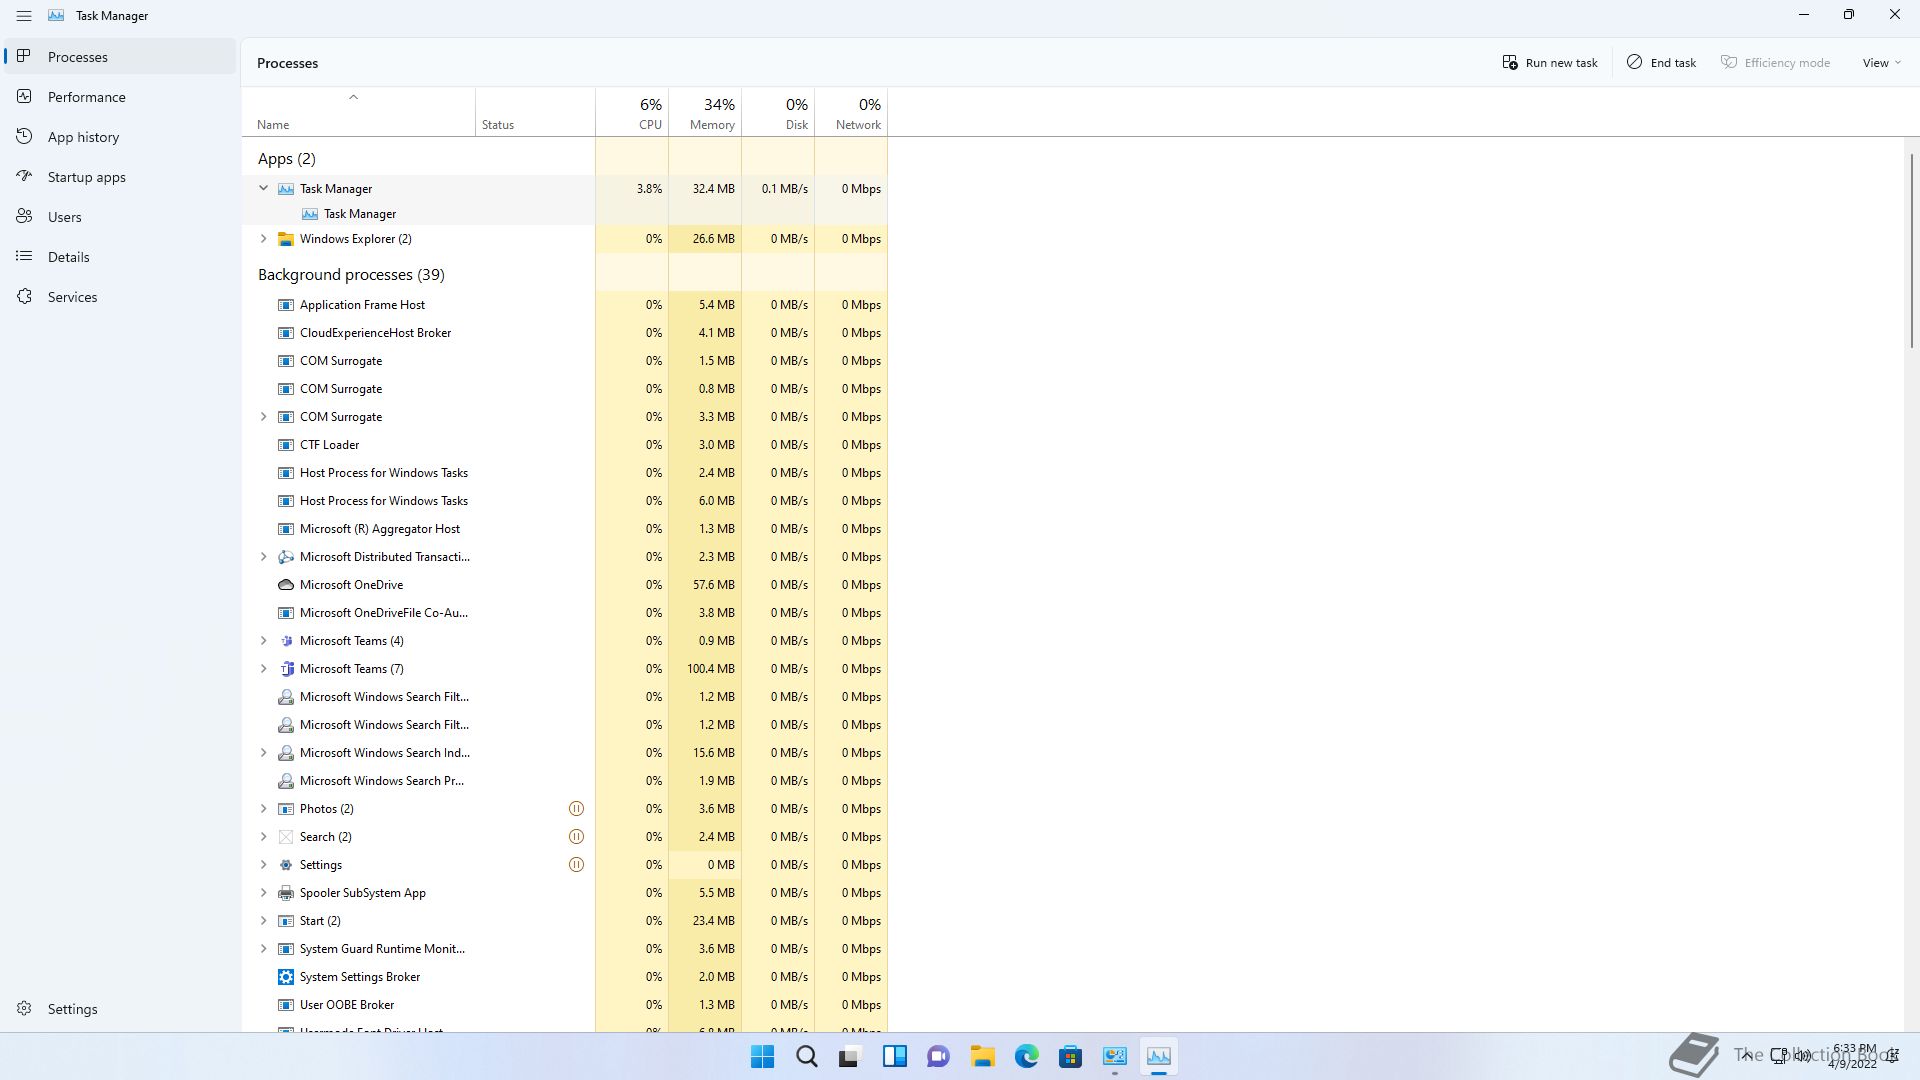The width and height of the screenshot is (1920, 1080).
Task: Open File Explorer from taskbar
Action: (x=982, y=1056)
